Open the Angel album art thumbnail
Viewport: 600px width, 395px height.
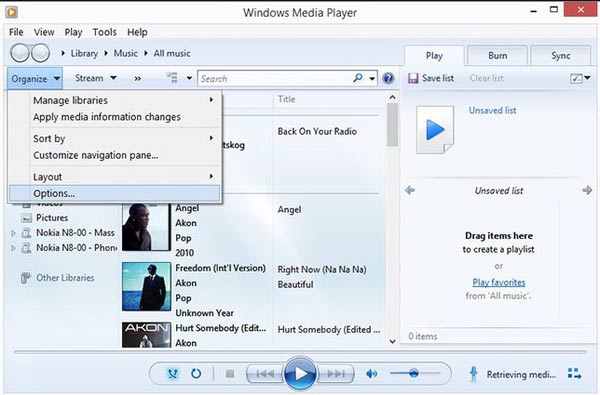(146, 227)
